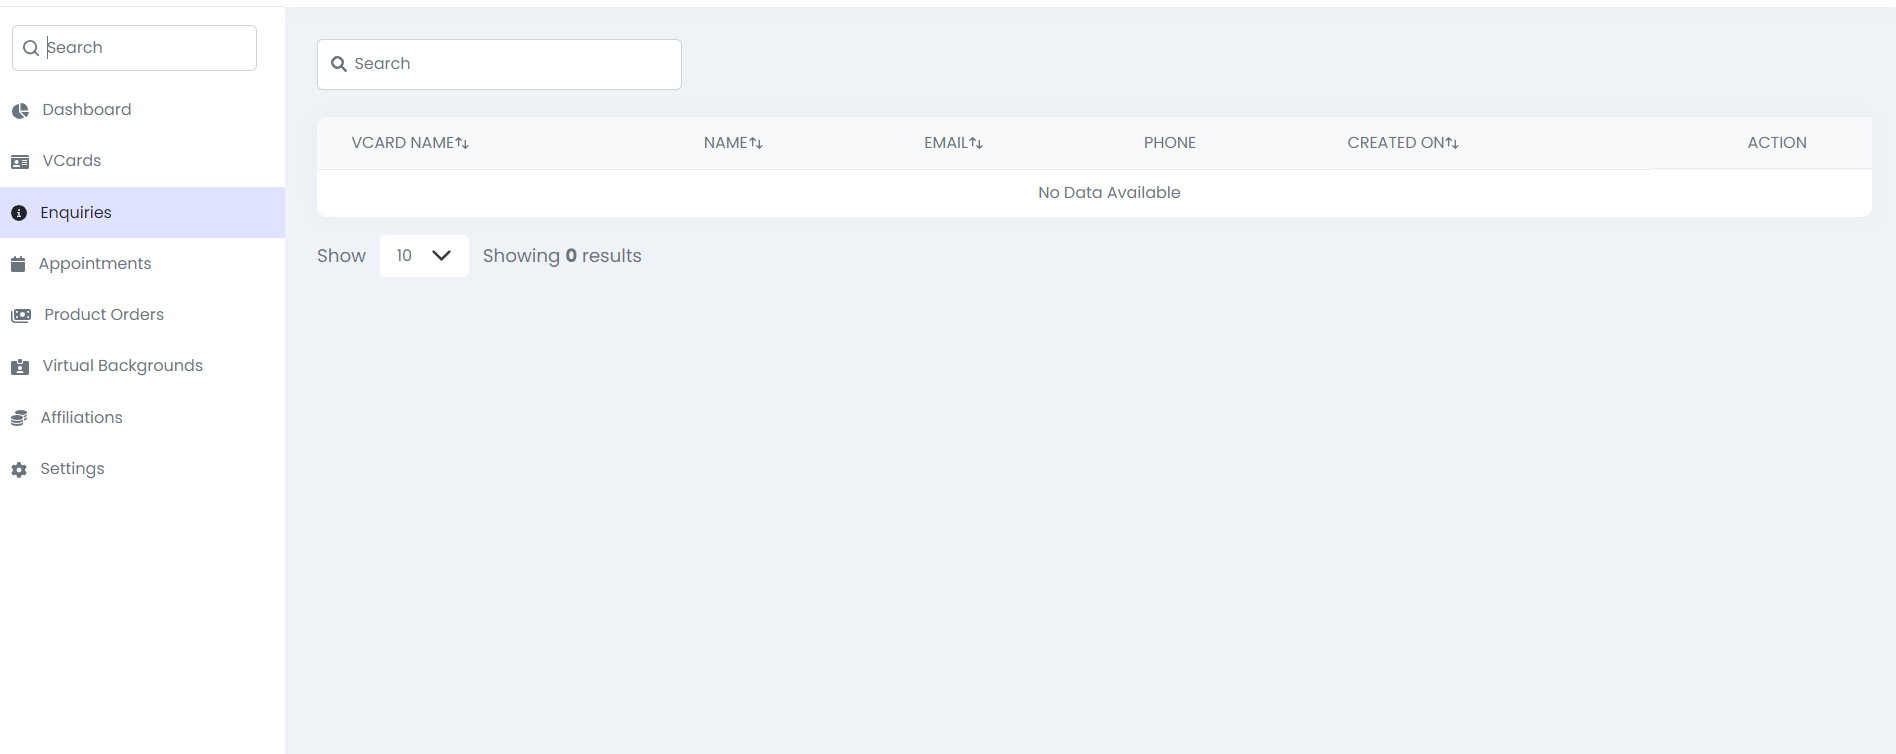
Task: Open the Show 10 entries dropdown
Action: 423,256
